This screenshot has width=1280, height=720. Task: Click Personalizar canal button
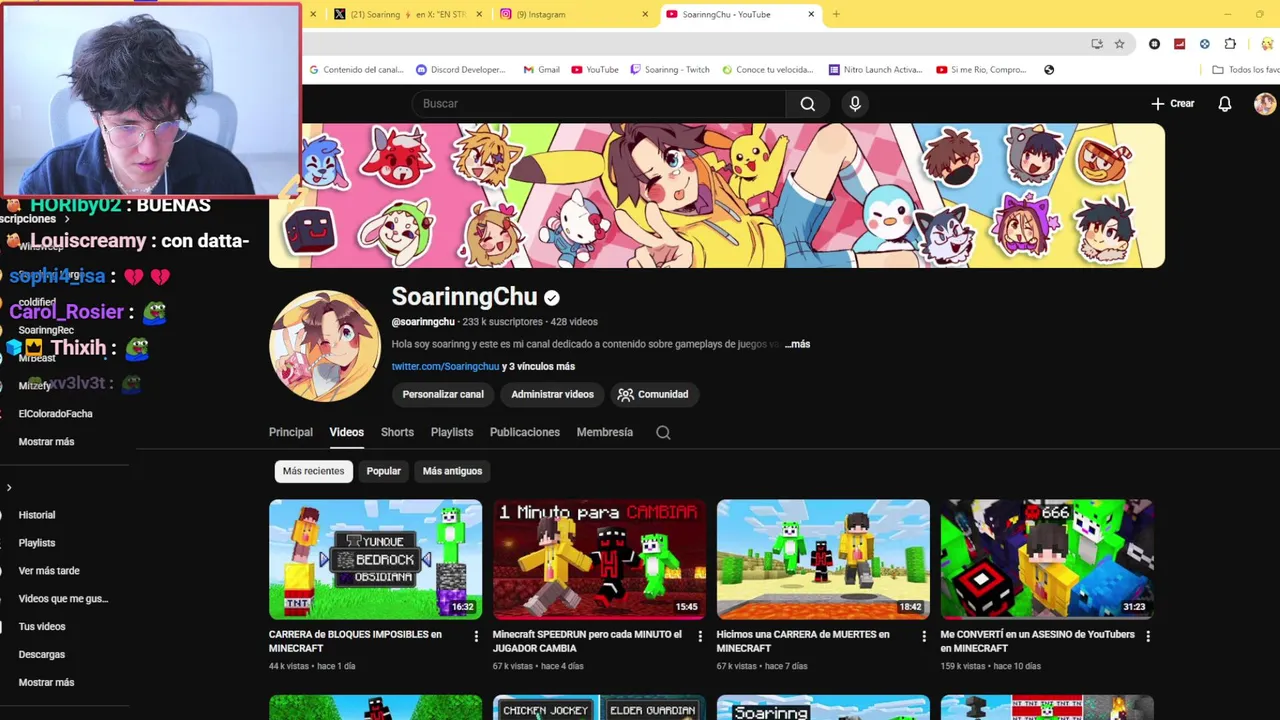coord(443,395)
